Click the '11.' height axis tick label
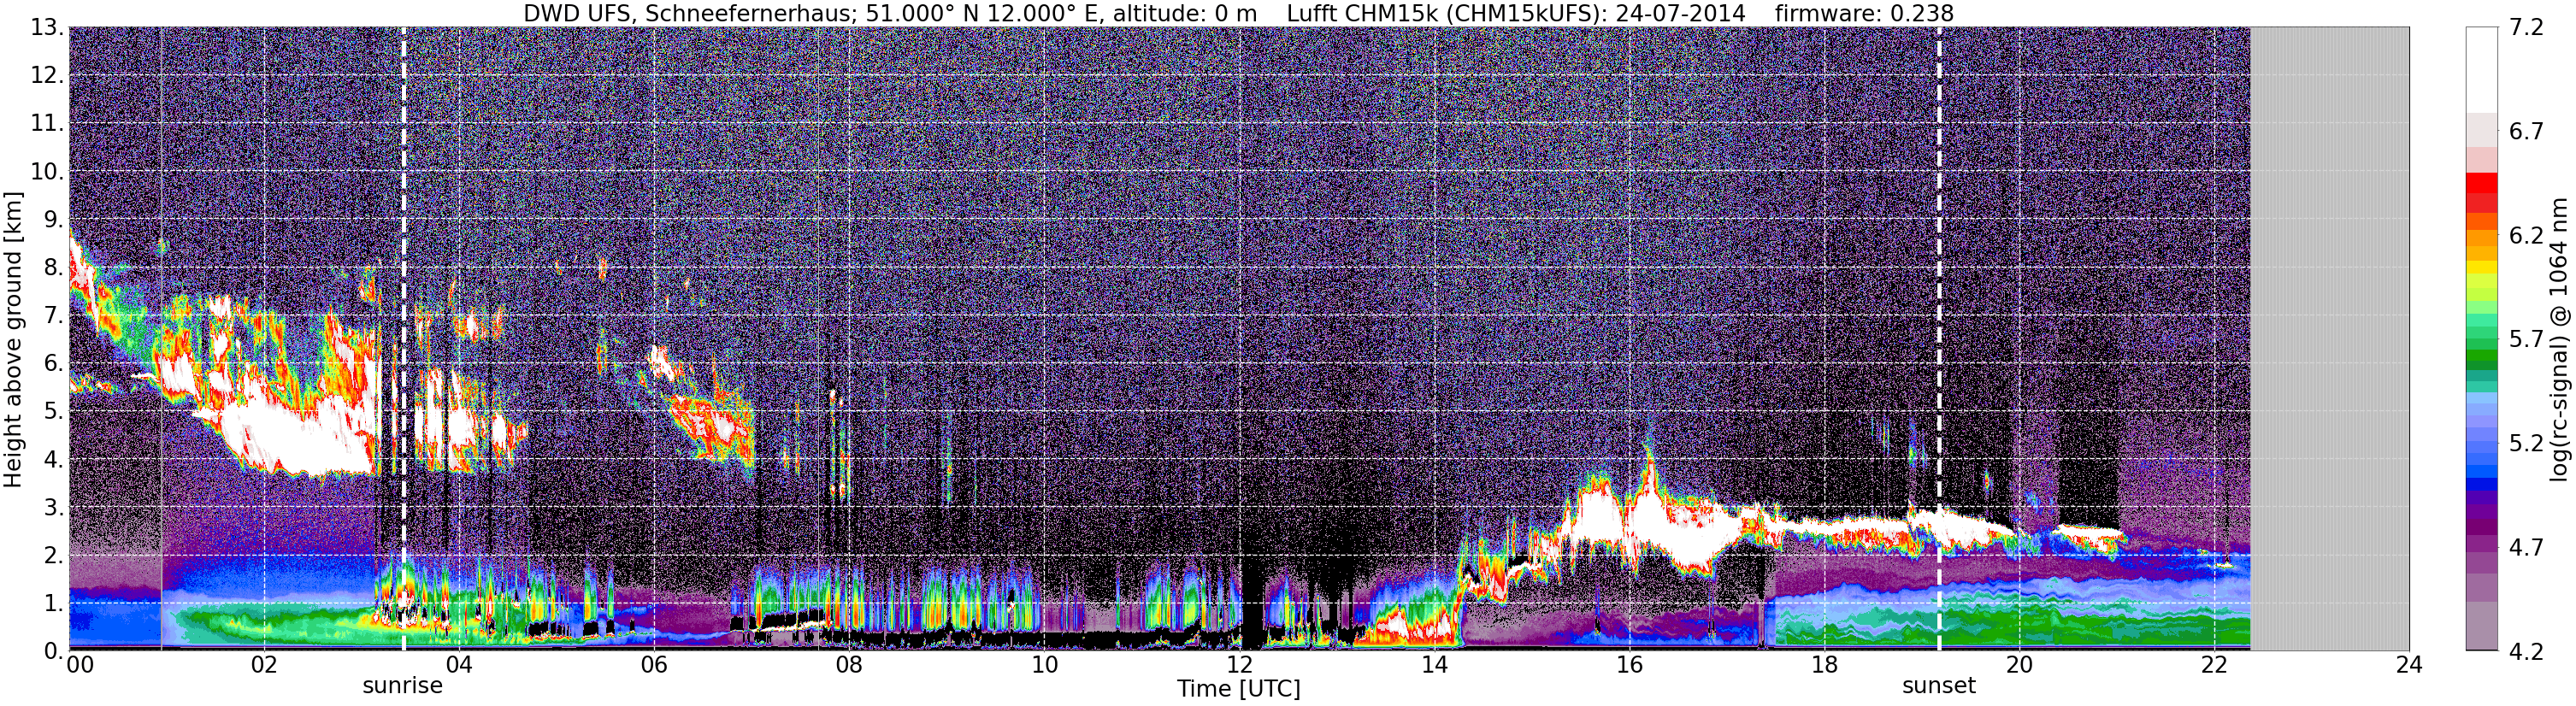 (47, 124)
